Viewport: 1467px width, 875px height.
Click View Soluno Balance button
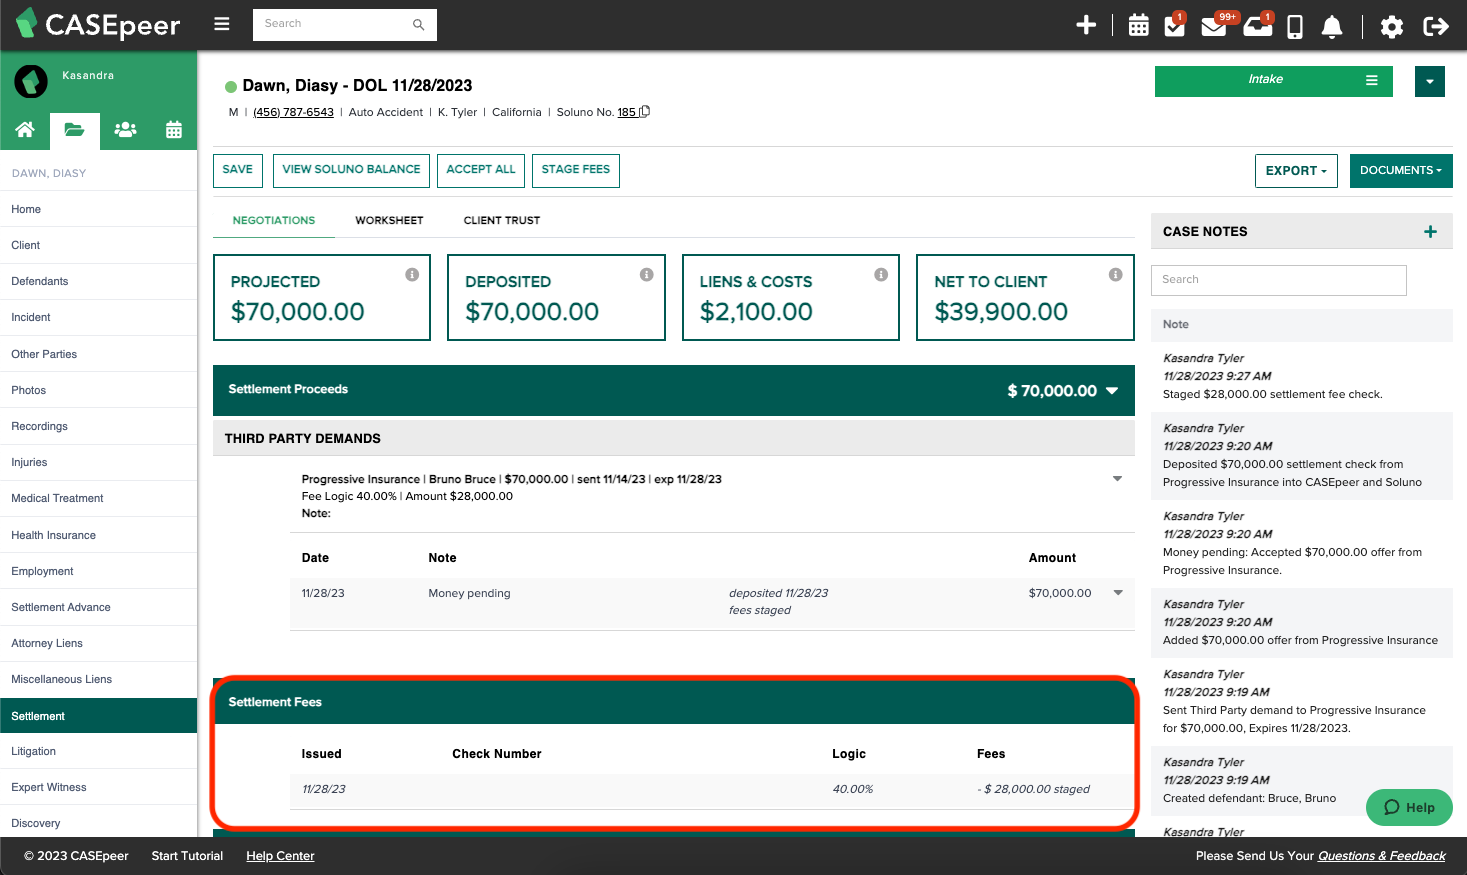[351, 171]
